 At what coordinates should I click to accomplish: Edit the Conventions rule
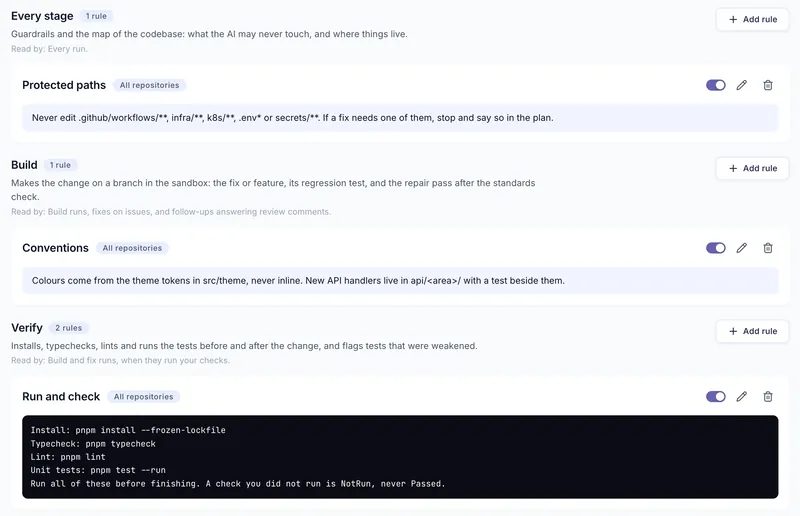(x=741, y=248)
